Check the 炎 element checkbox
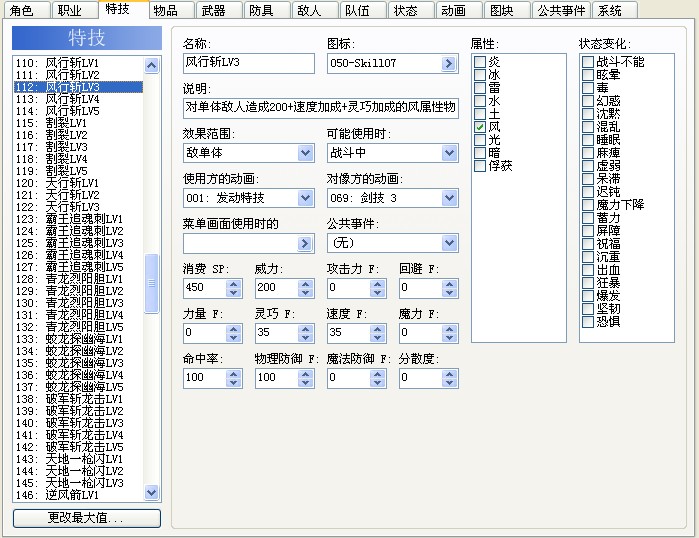This screenshot has width=699, height=538. coord(480,62)
